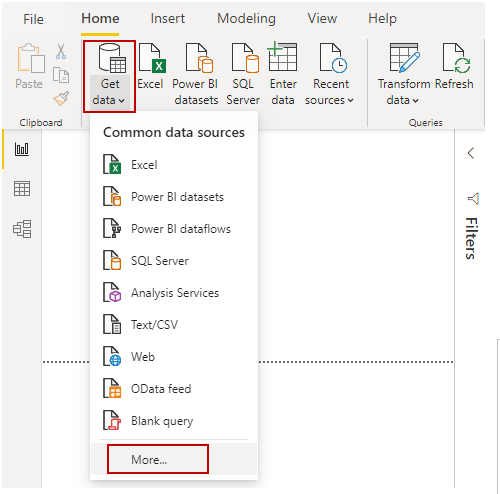Viewport: 500px width, 494px height.
Task: Switch to the Insert tab
Action: point(167,18)
